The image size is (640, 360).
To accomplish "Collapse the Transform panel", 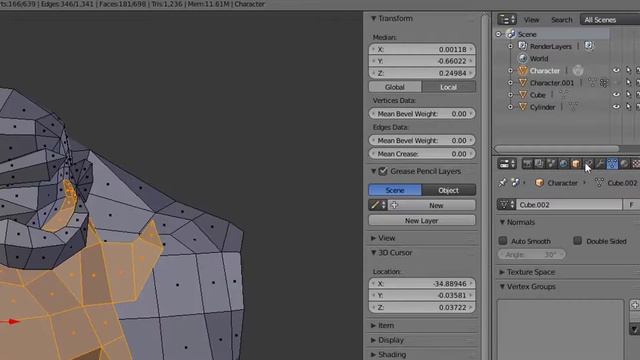I will [373, 18].
